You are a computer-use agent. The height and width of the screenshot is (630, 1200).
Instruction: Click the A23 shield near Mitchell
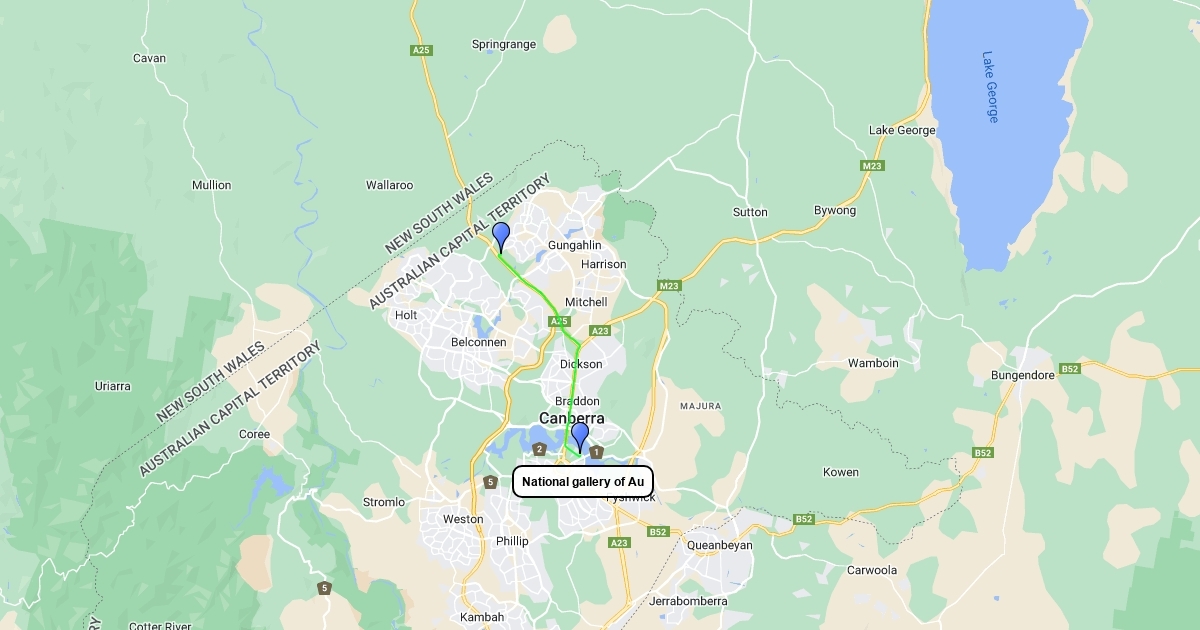600,330
